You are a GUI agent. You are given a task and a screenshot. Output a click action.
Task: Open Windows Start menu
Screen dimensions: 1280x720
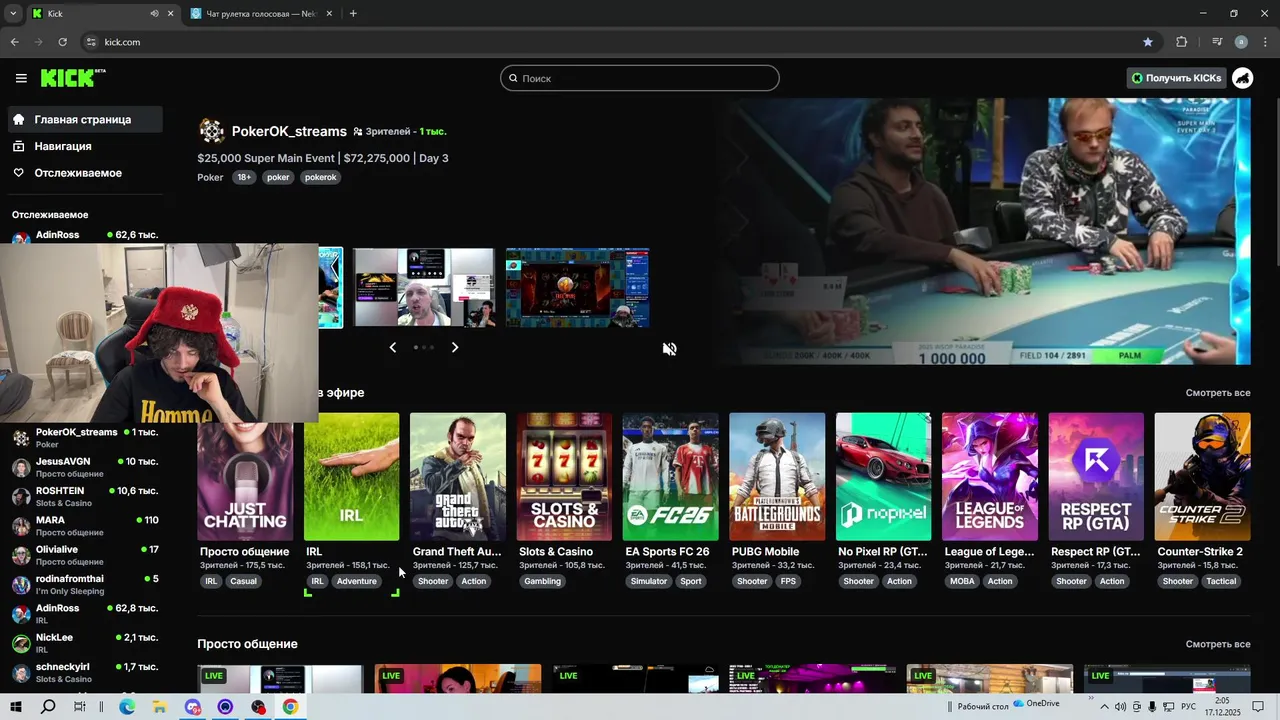[x=15, y=707]
